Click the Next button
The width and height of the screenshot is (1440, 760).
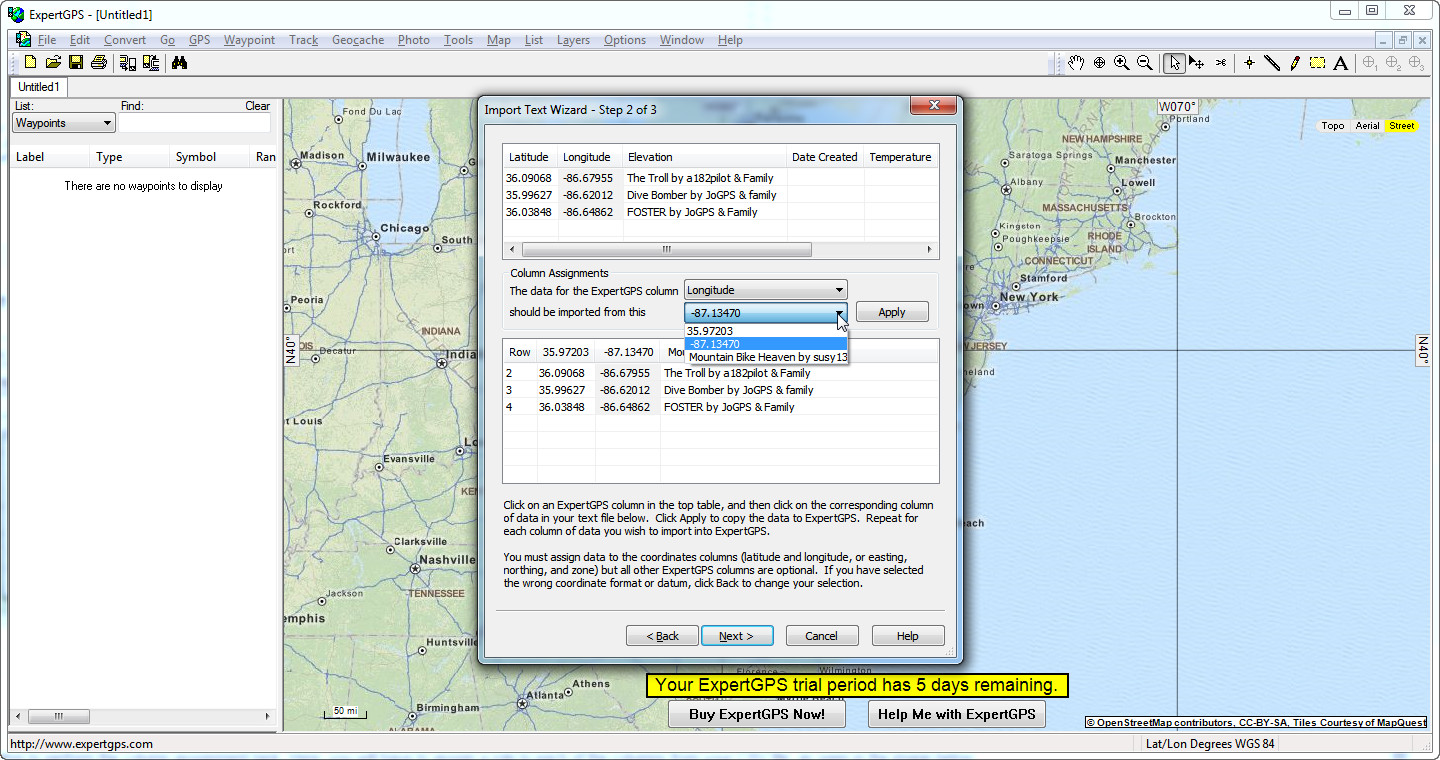737,636
